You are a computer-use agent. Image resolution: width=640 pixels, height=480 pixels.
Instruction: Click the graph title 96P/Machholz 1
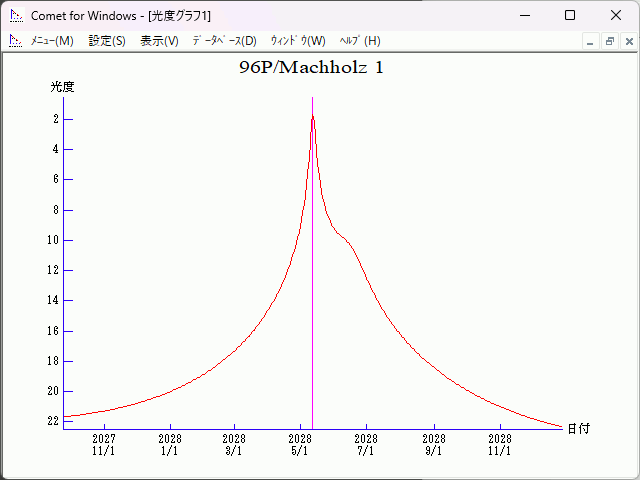tap(311, 68)
